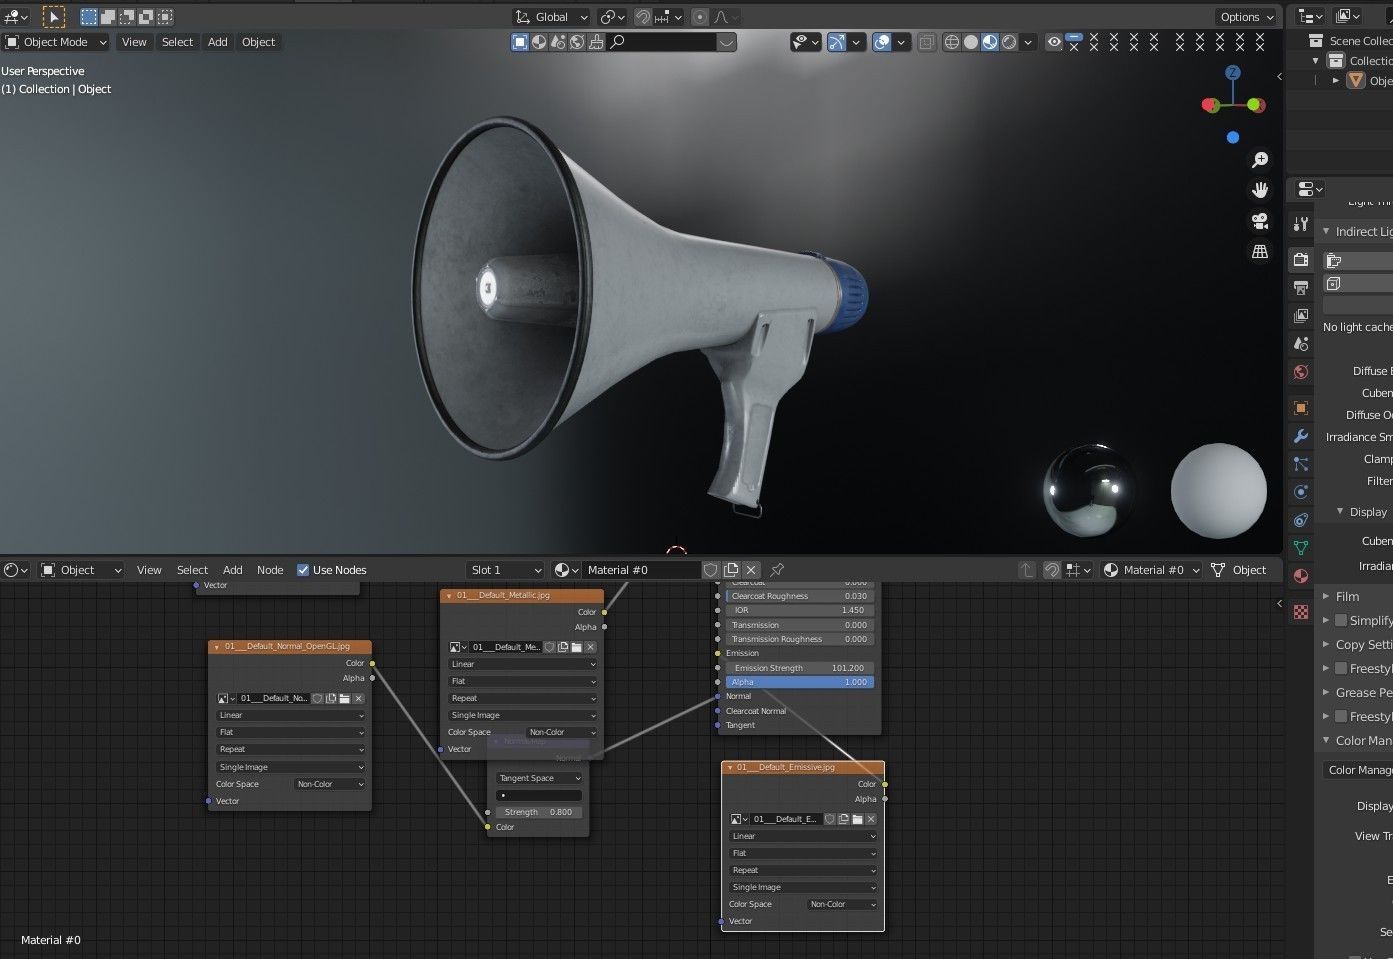1393x959 pixels.
Task: Switch to material preview shading
Action: coord(990,42)
